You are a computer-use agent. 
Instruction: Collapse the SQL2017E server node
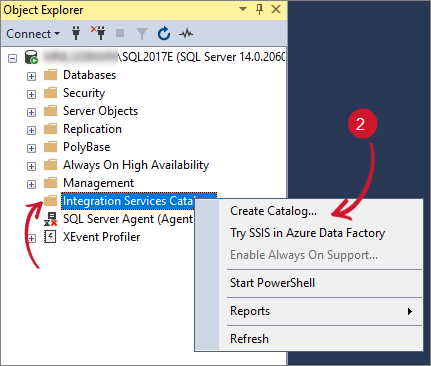[x=12, y=59]
